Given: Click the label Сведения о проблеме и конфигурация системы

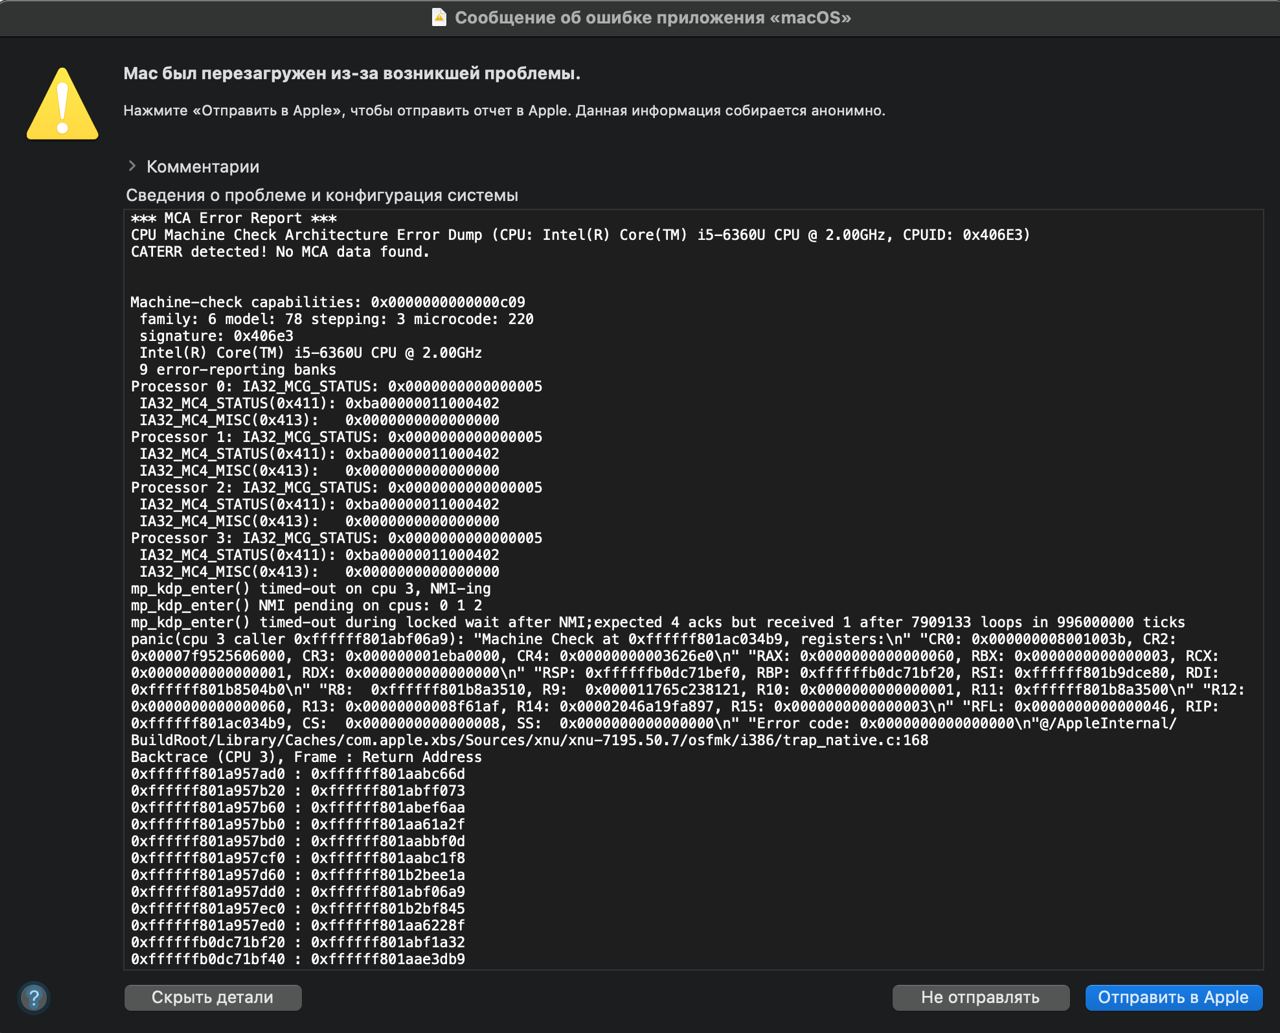Looking at the screenshot, I should 322,195.
